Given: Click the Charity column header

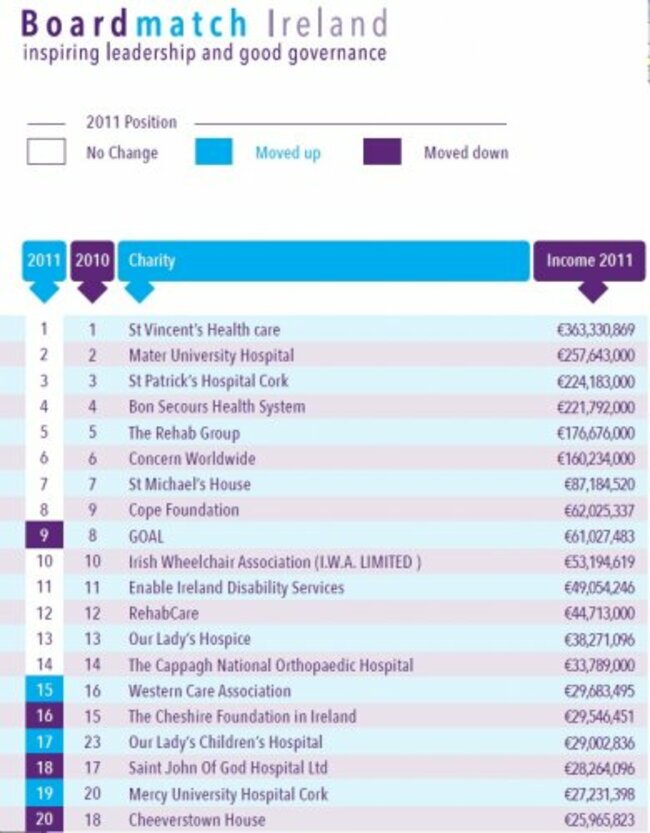Looking at the screenshot, I should tap(323, 261).
